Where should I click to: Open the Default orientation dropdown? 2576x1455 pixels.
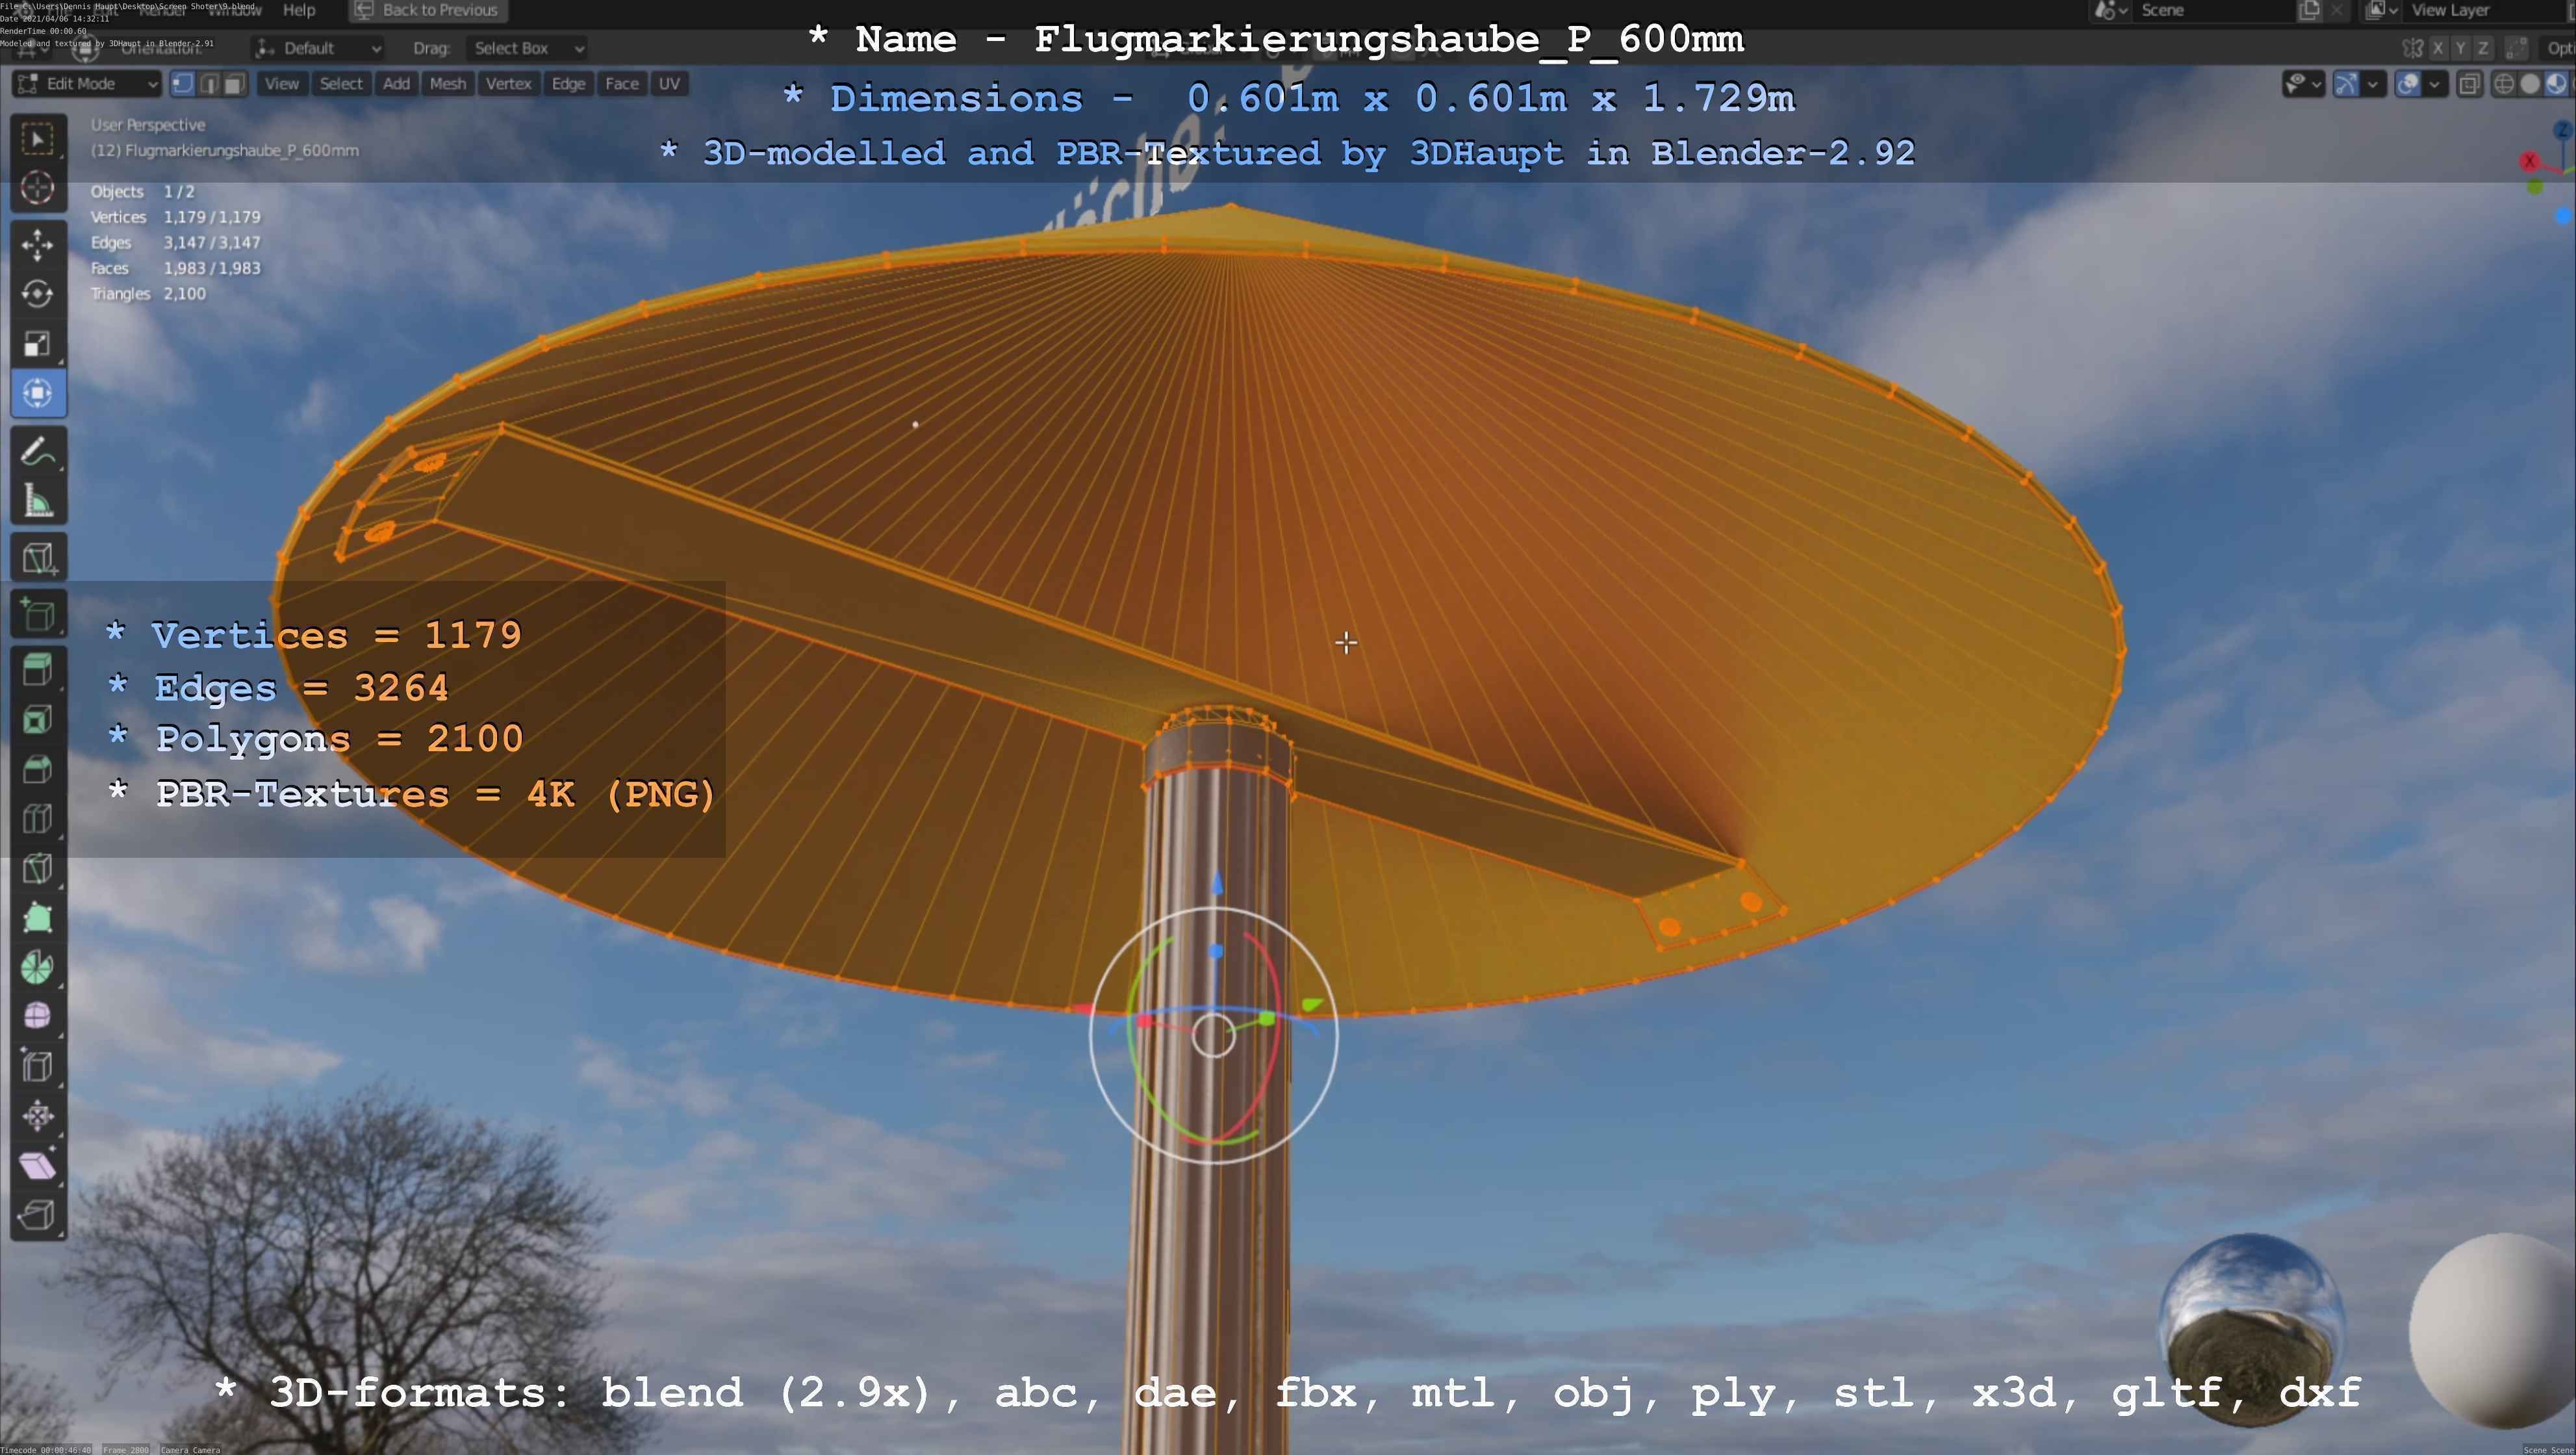pos(318,48)
